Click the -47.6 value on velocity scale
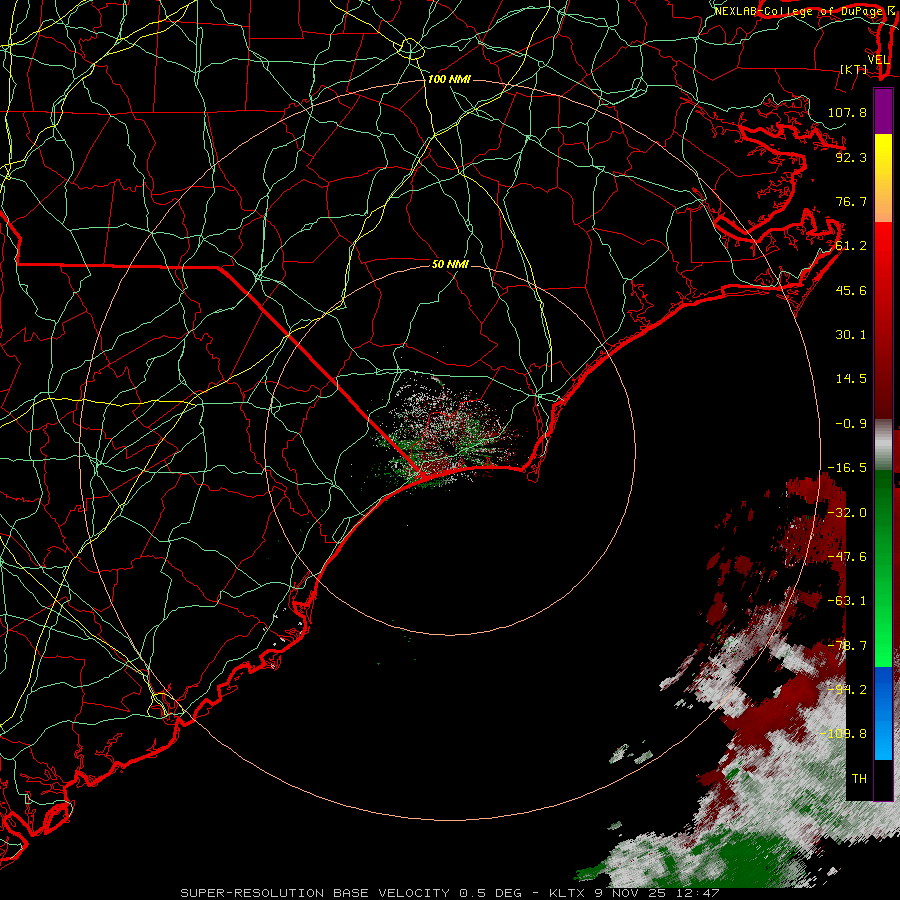The height and width of the screenshot is (900, 900). 847,557
